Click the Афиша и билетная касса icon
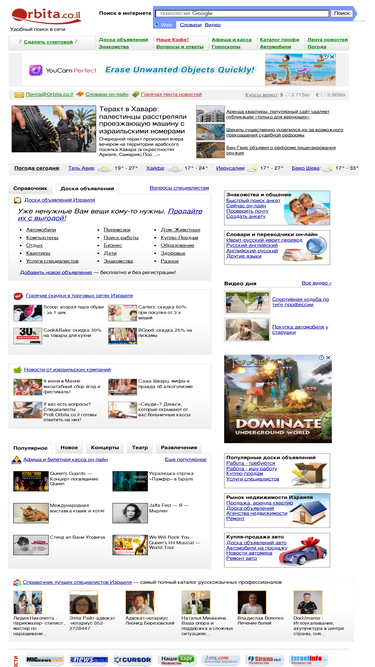This screenshot has width=375, height=667. (x=17, y=460)
